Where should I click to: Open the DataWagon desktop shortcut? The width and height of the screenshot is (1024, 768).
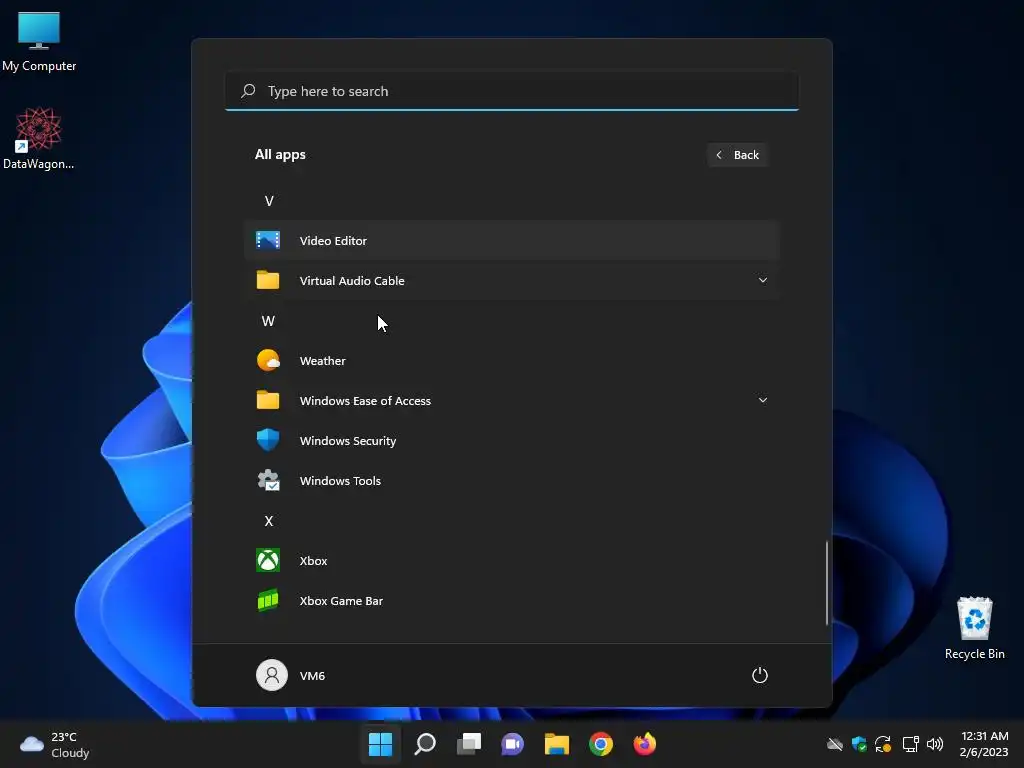39,138
